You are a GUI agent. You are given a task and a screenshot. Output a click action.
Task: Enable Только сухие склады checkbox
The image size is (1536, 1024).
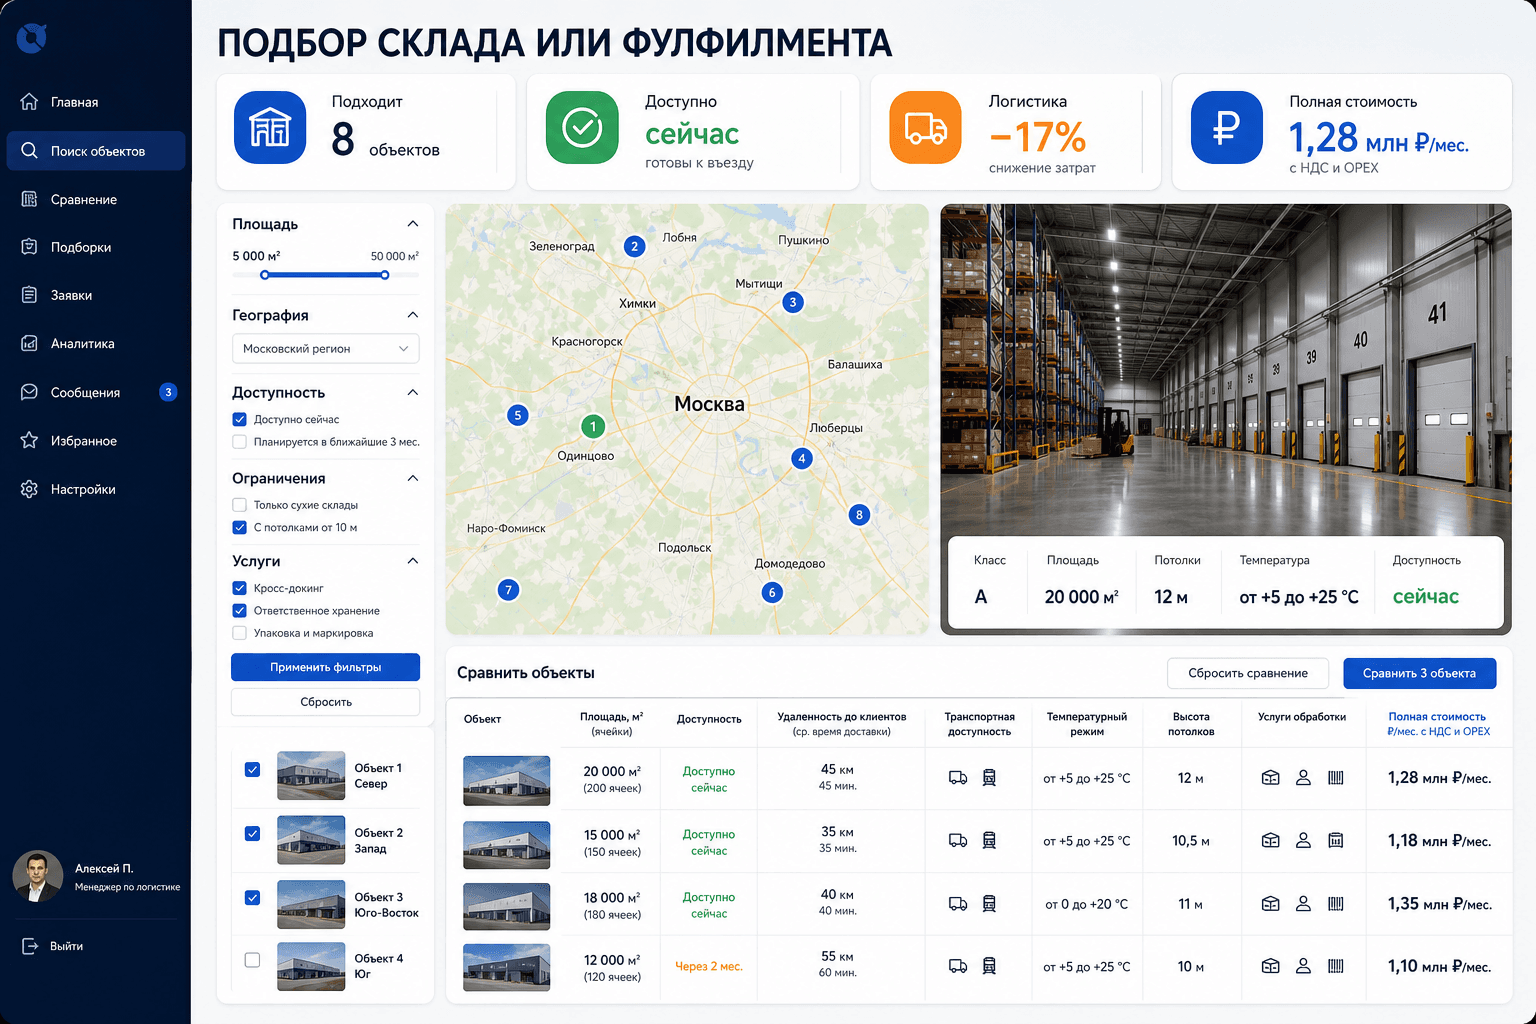[239, 505]
